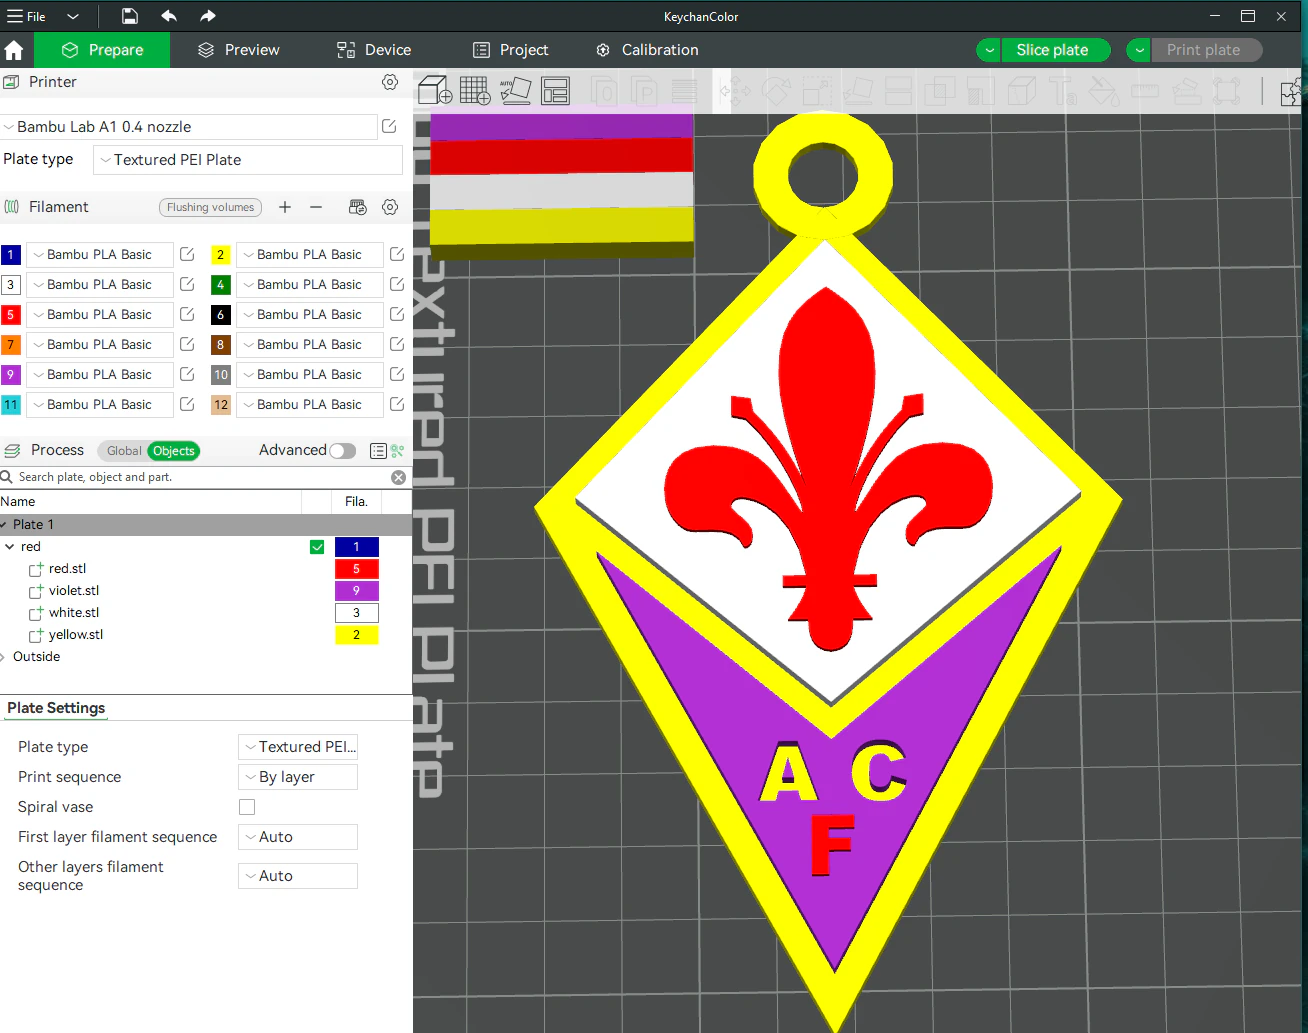Click the Add plate grid icon

(475, 90)
